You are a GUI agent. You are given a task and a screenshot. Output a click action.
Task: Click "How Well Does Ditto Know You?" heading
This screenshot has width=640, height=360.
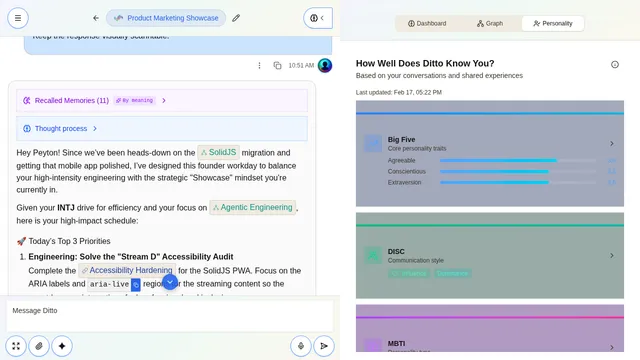(425, 63)
